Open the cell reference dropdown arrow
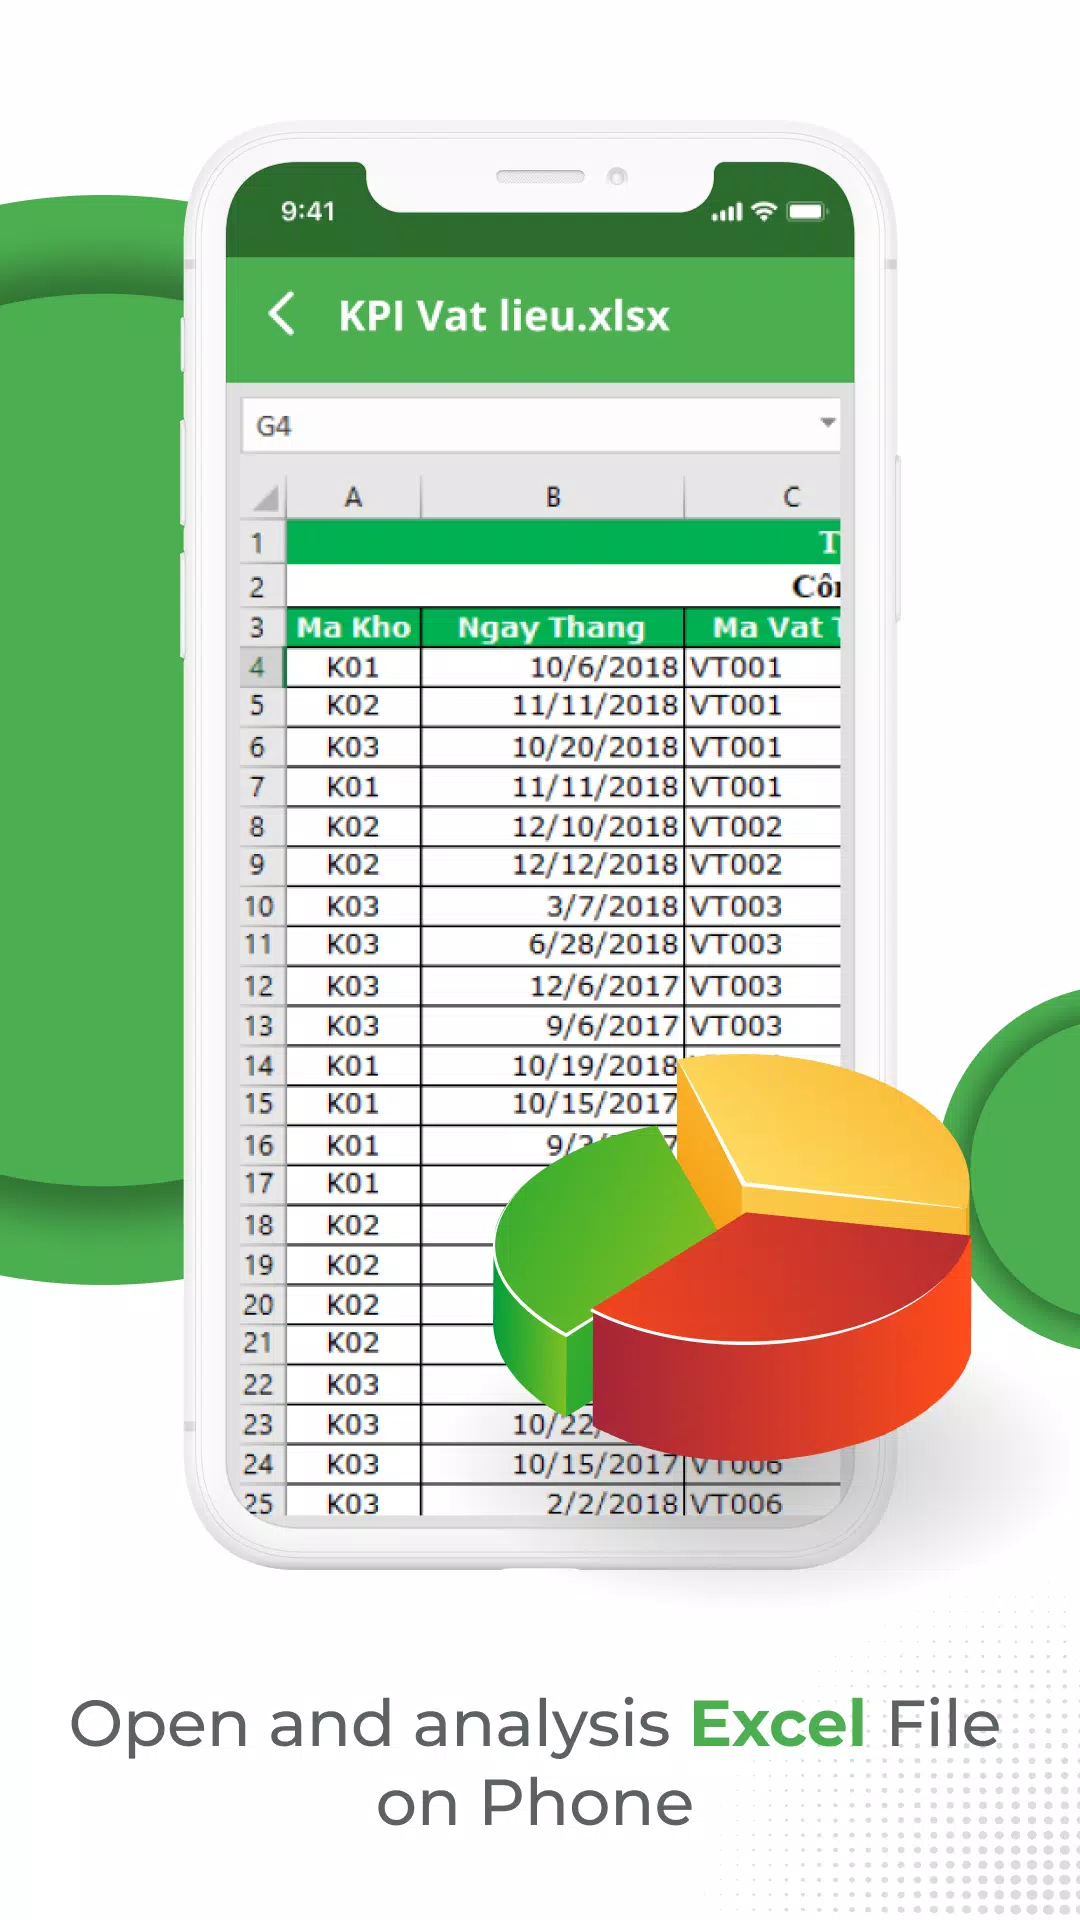Image resolution: width=1080 pixels, height=1920 pixels. [x=827, y=422]
